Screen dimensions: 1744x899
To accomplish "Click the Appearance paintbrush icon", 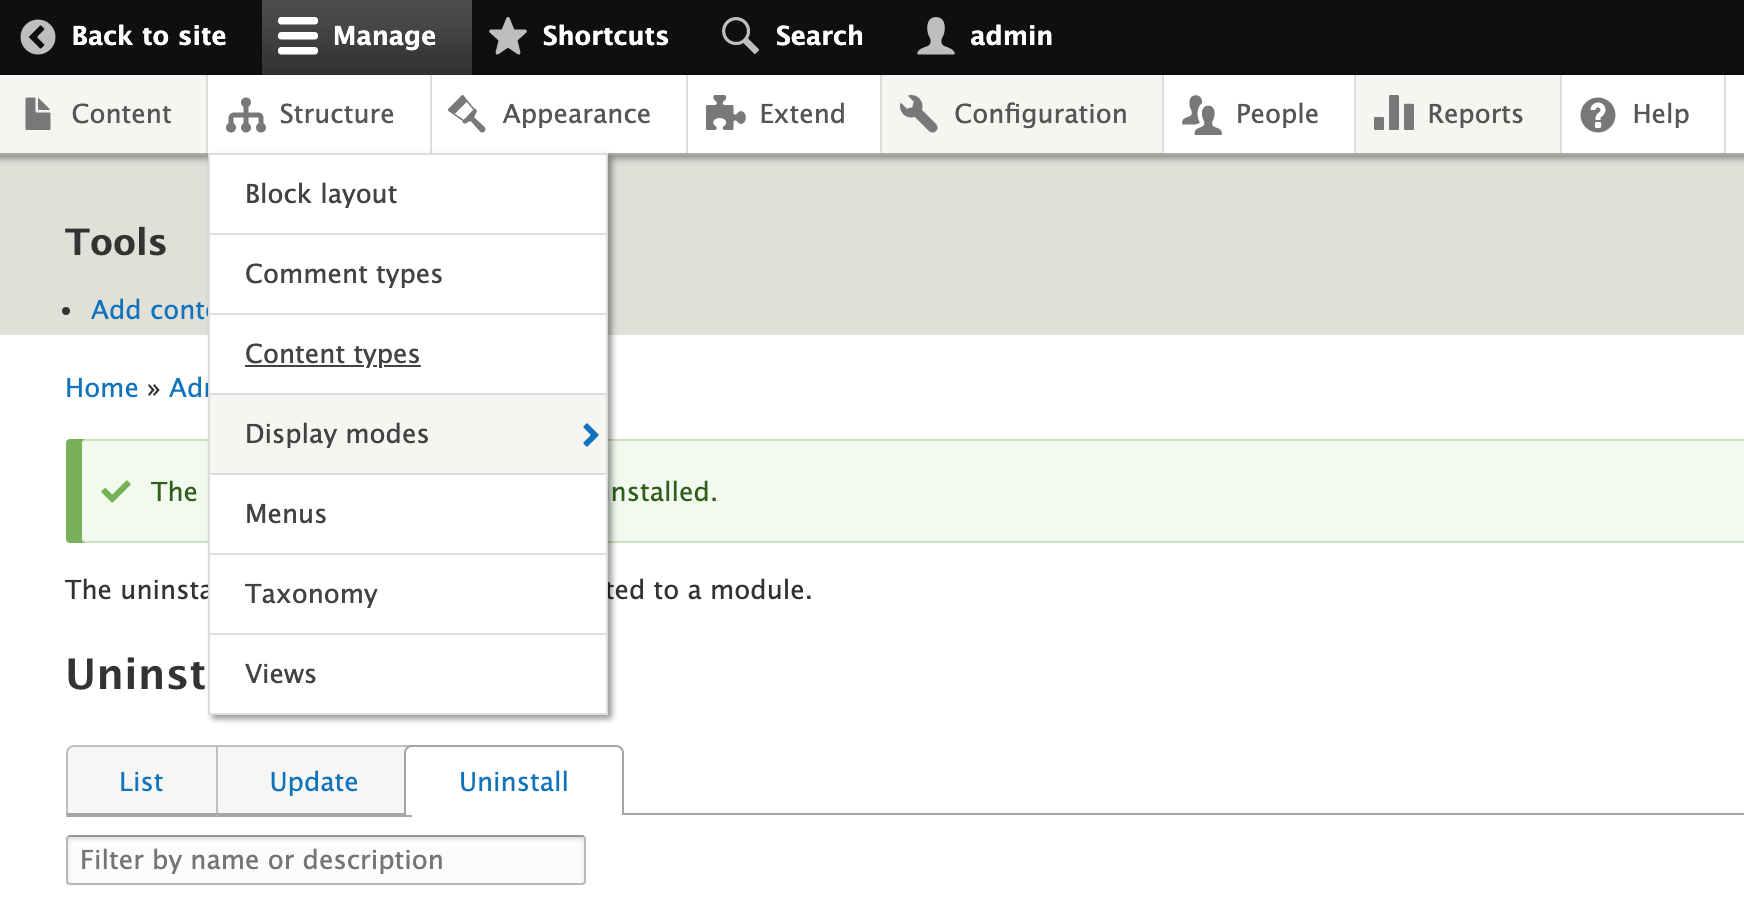I will [x=467, y=114].
